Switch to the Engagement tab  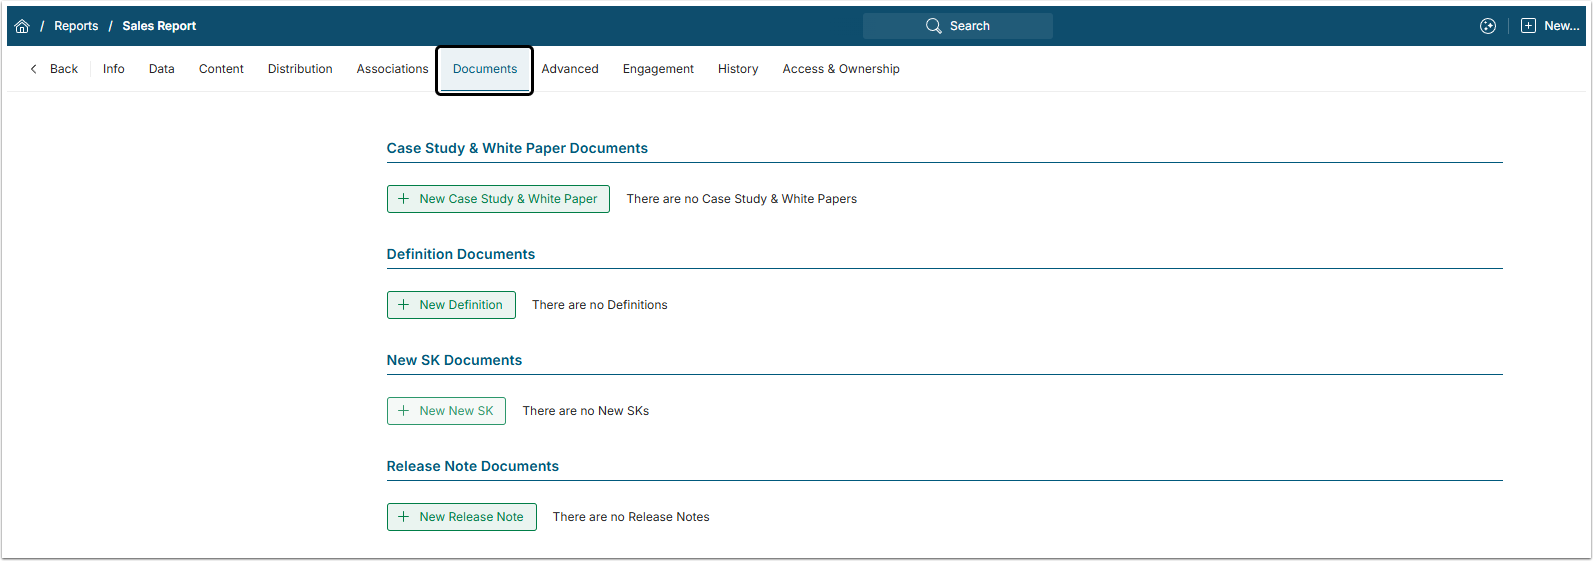click(658, 69)
